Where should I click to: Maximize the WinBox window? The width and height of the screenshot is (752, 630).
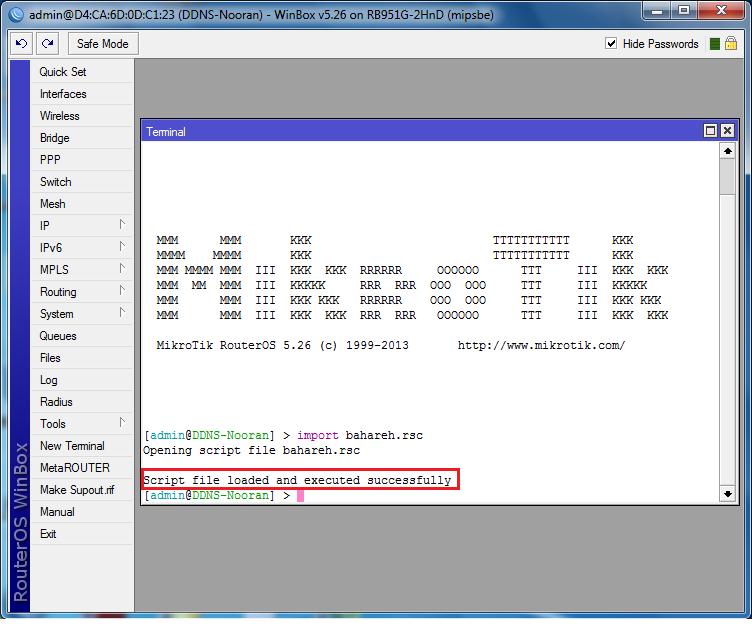[684, 11]
